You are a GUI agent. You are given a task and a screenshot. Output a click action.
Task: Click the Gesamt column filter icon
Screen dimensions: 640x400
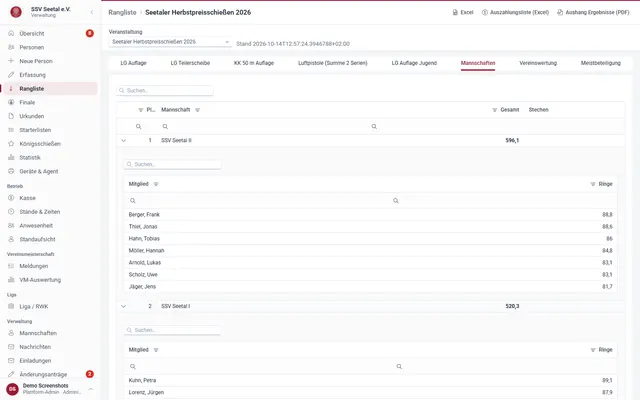tap(494, 110)
